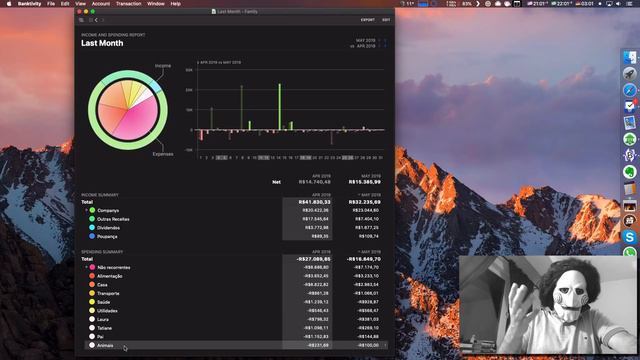The width and height of the screenshot is (640, 360).
Task: Open the Apple menu
Action: point(9,4)
